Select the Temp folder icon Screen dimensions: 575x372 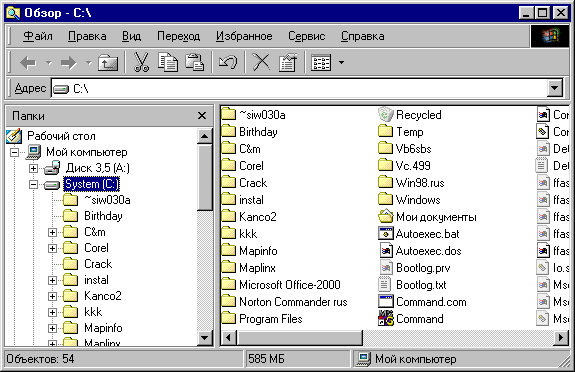385,131
